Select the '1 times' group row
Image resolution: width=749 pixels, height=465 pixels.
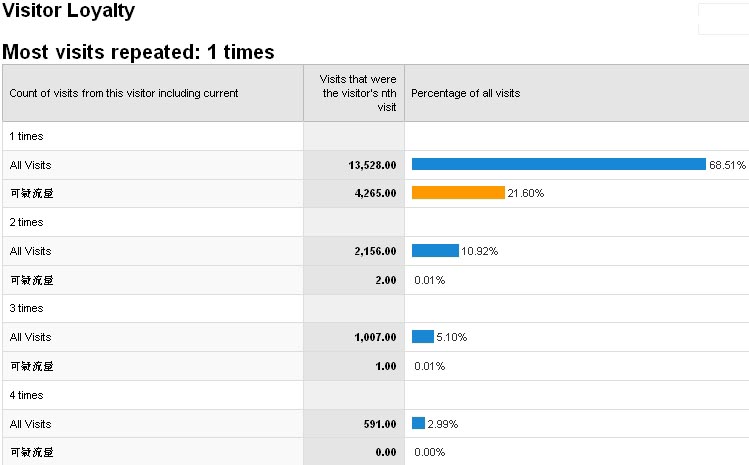coord(27,136)
